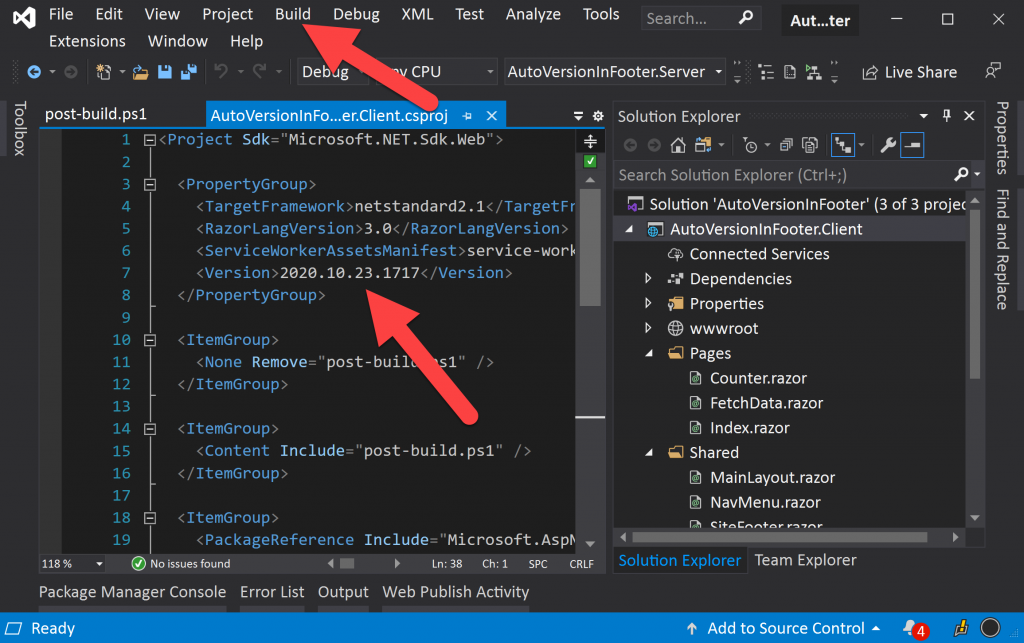The height and width of the screenshot is (643, 1024).
Task: Expand the Properties node in Solution Explorer
Action: [x=648, y=304]
